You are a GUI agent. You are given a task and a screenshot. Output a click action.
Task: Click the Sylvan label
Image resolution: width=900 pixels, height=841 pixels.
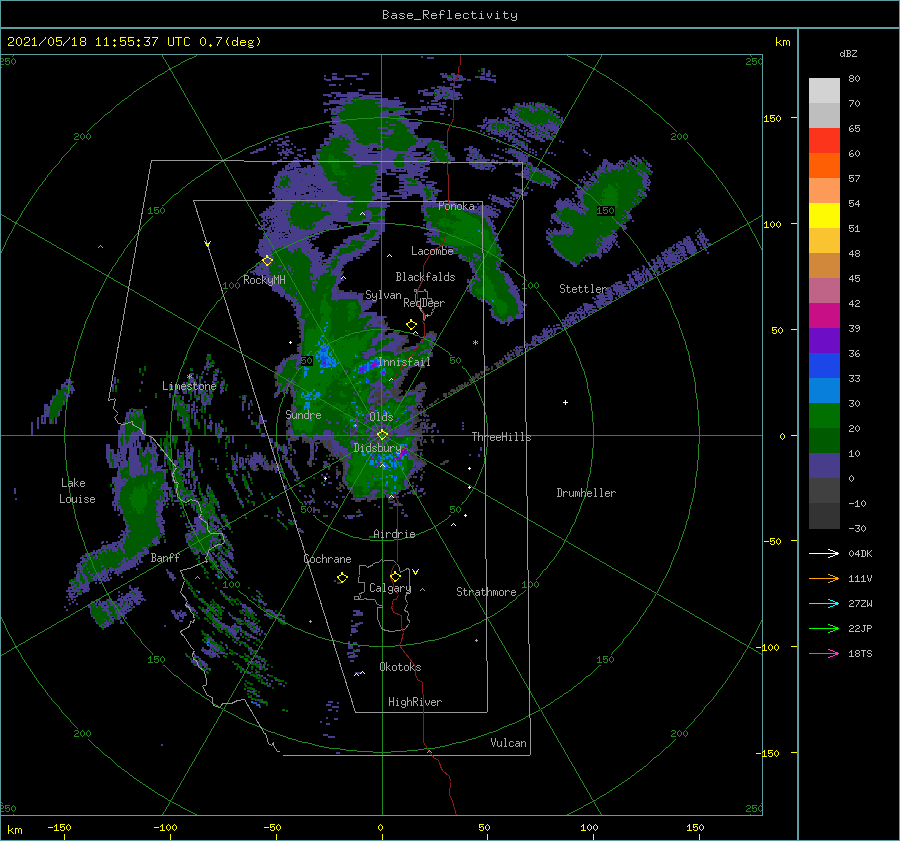click(383, 295)
